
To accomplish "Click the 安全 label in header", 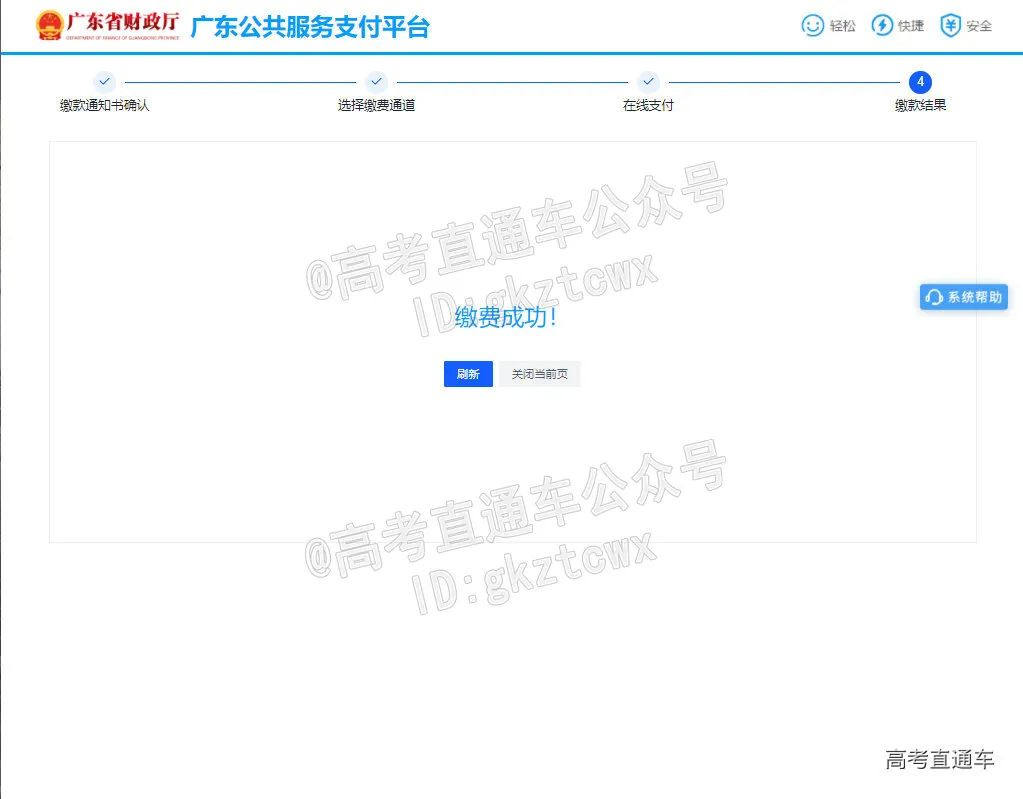I will point(979,26).
